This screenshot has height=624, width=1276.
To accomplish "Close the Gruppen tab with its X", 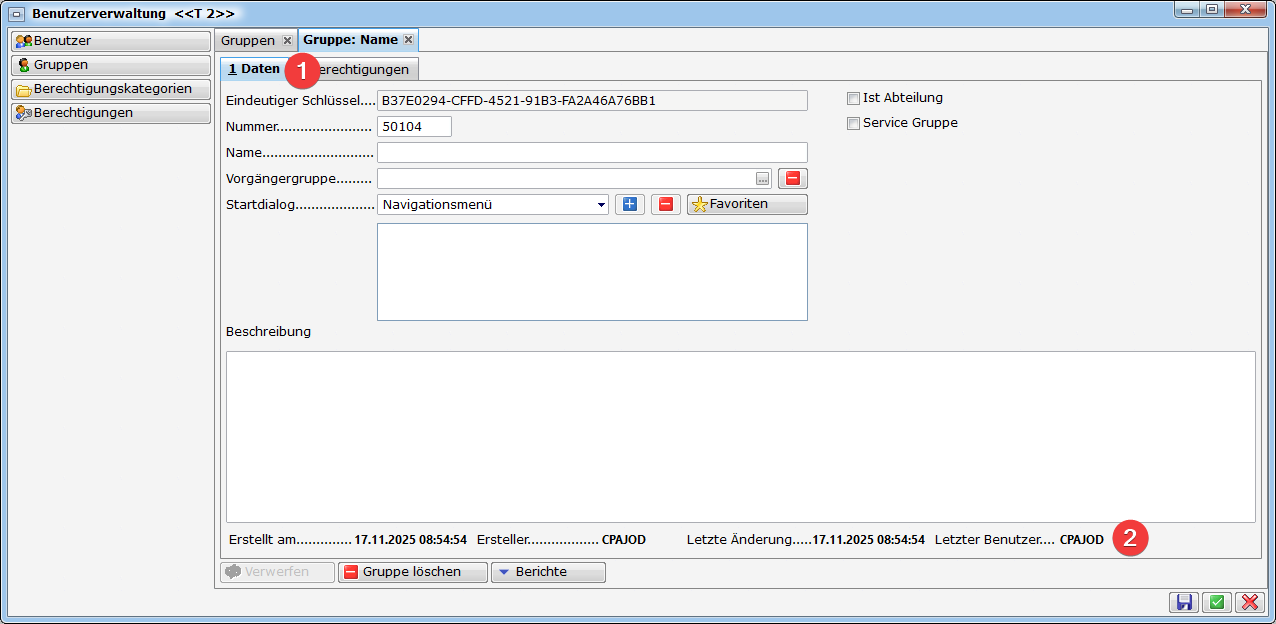I will (287, 40).
